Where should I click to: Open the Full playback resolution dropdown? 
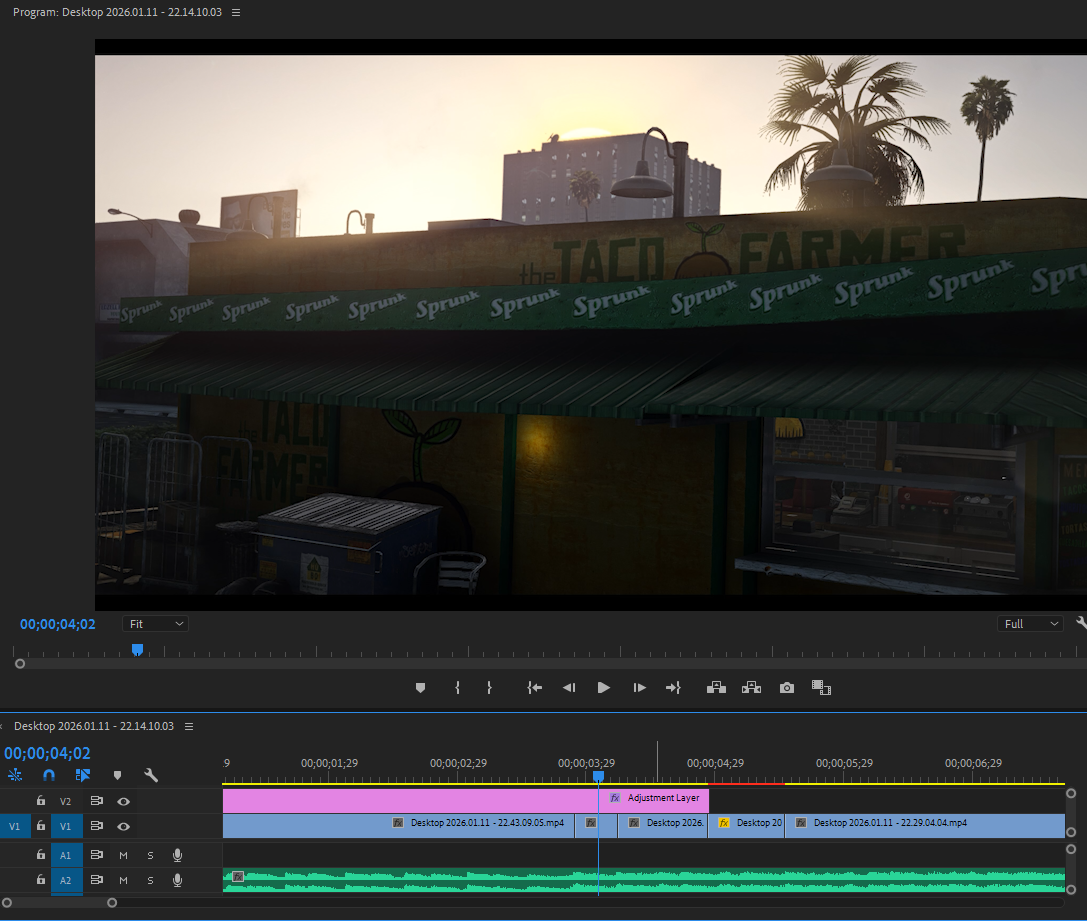click(1030, 624)
